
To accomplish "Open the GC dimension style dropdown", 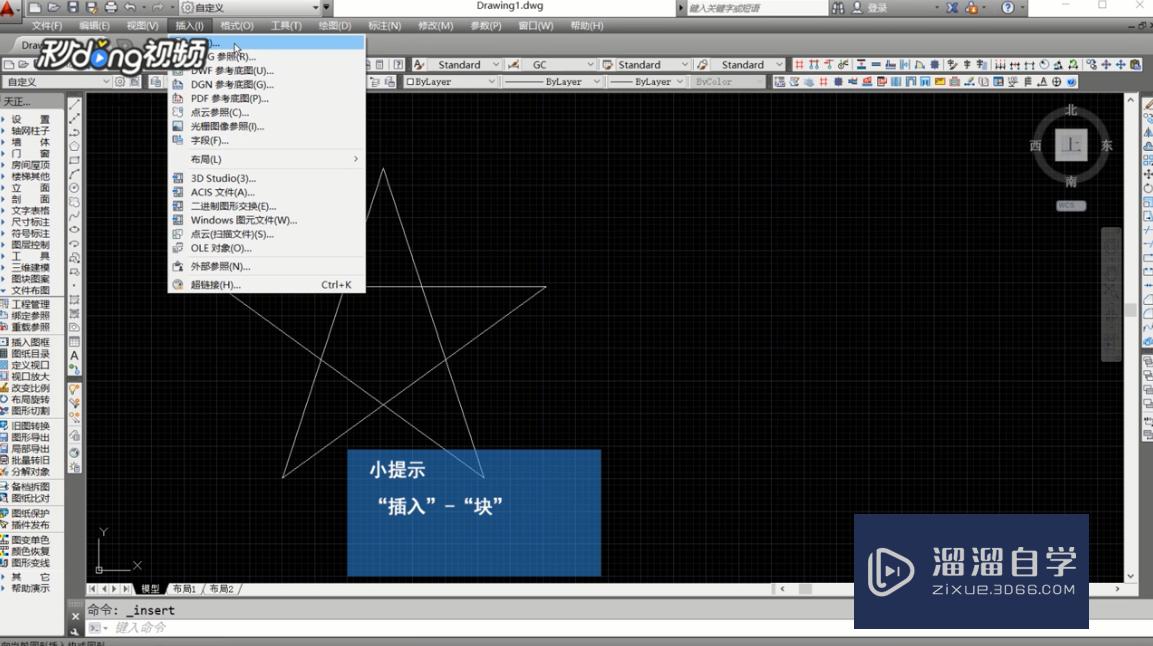I will tap(590, 65).
